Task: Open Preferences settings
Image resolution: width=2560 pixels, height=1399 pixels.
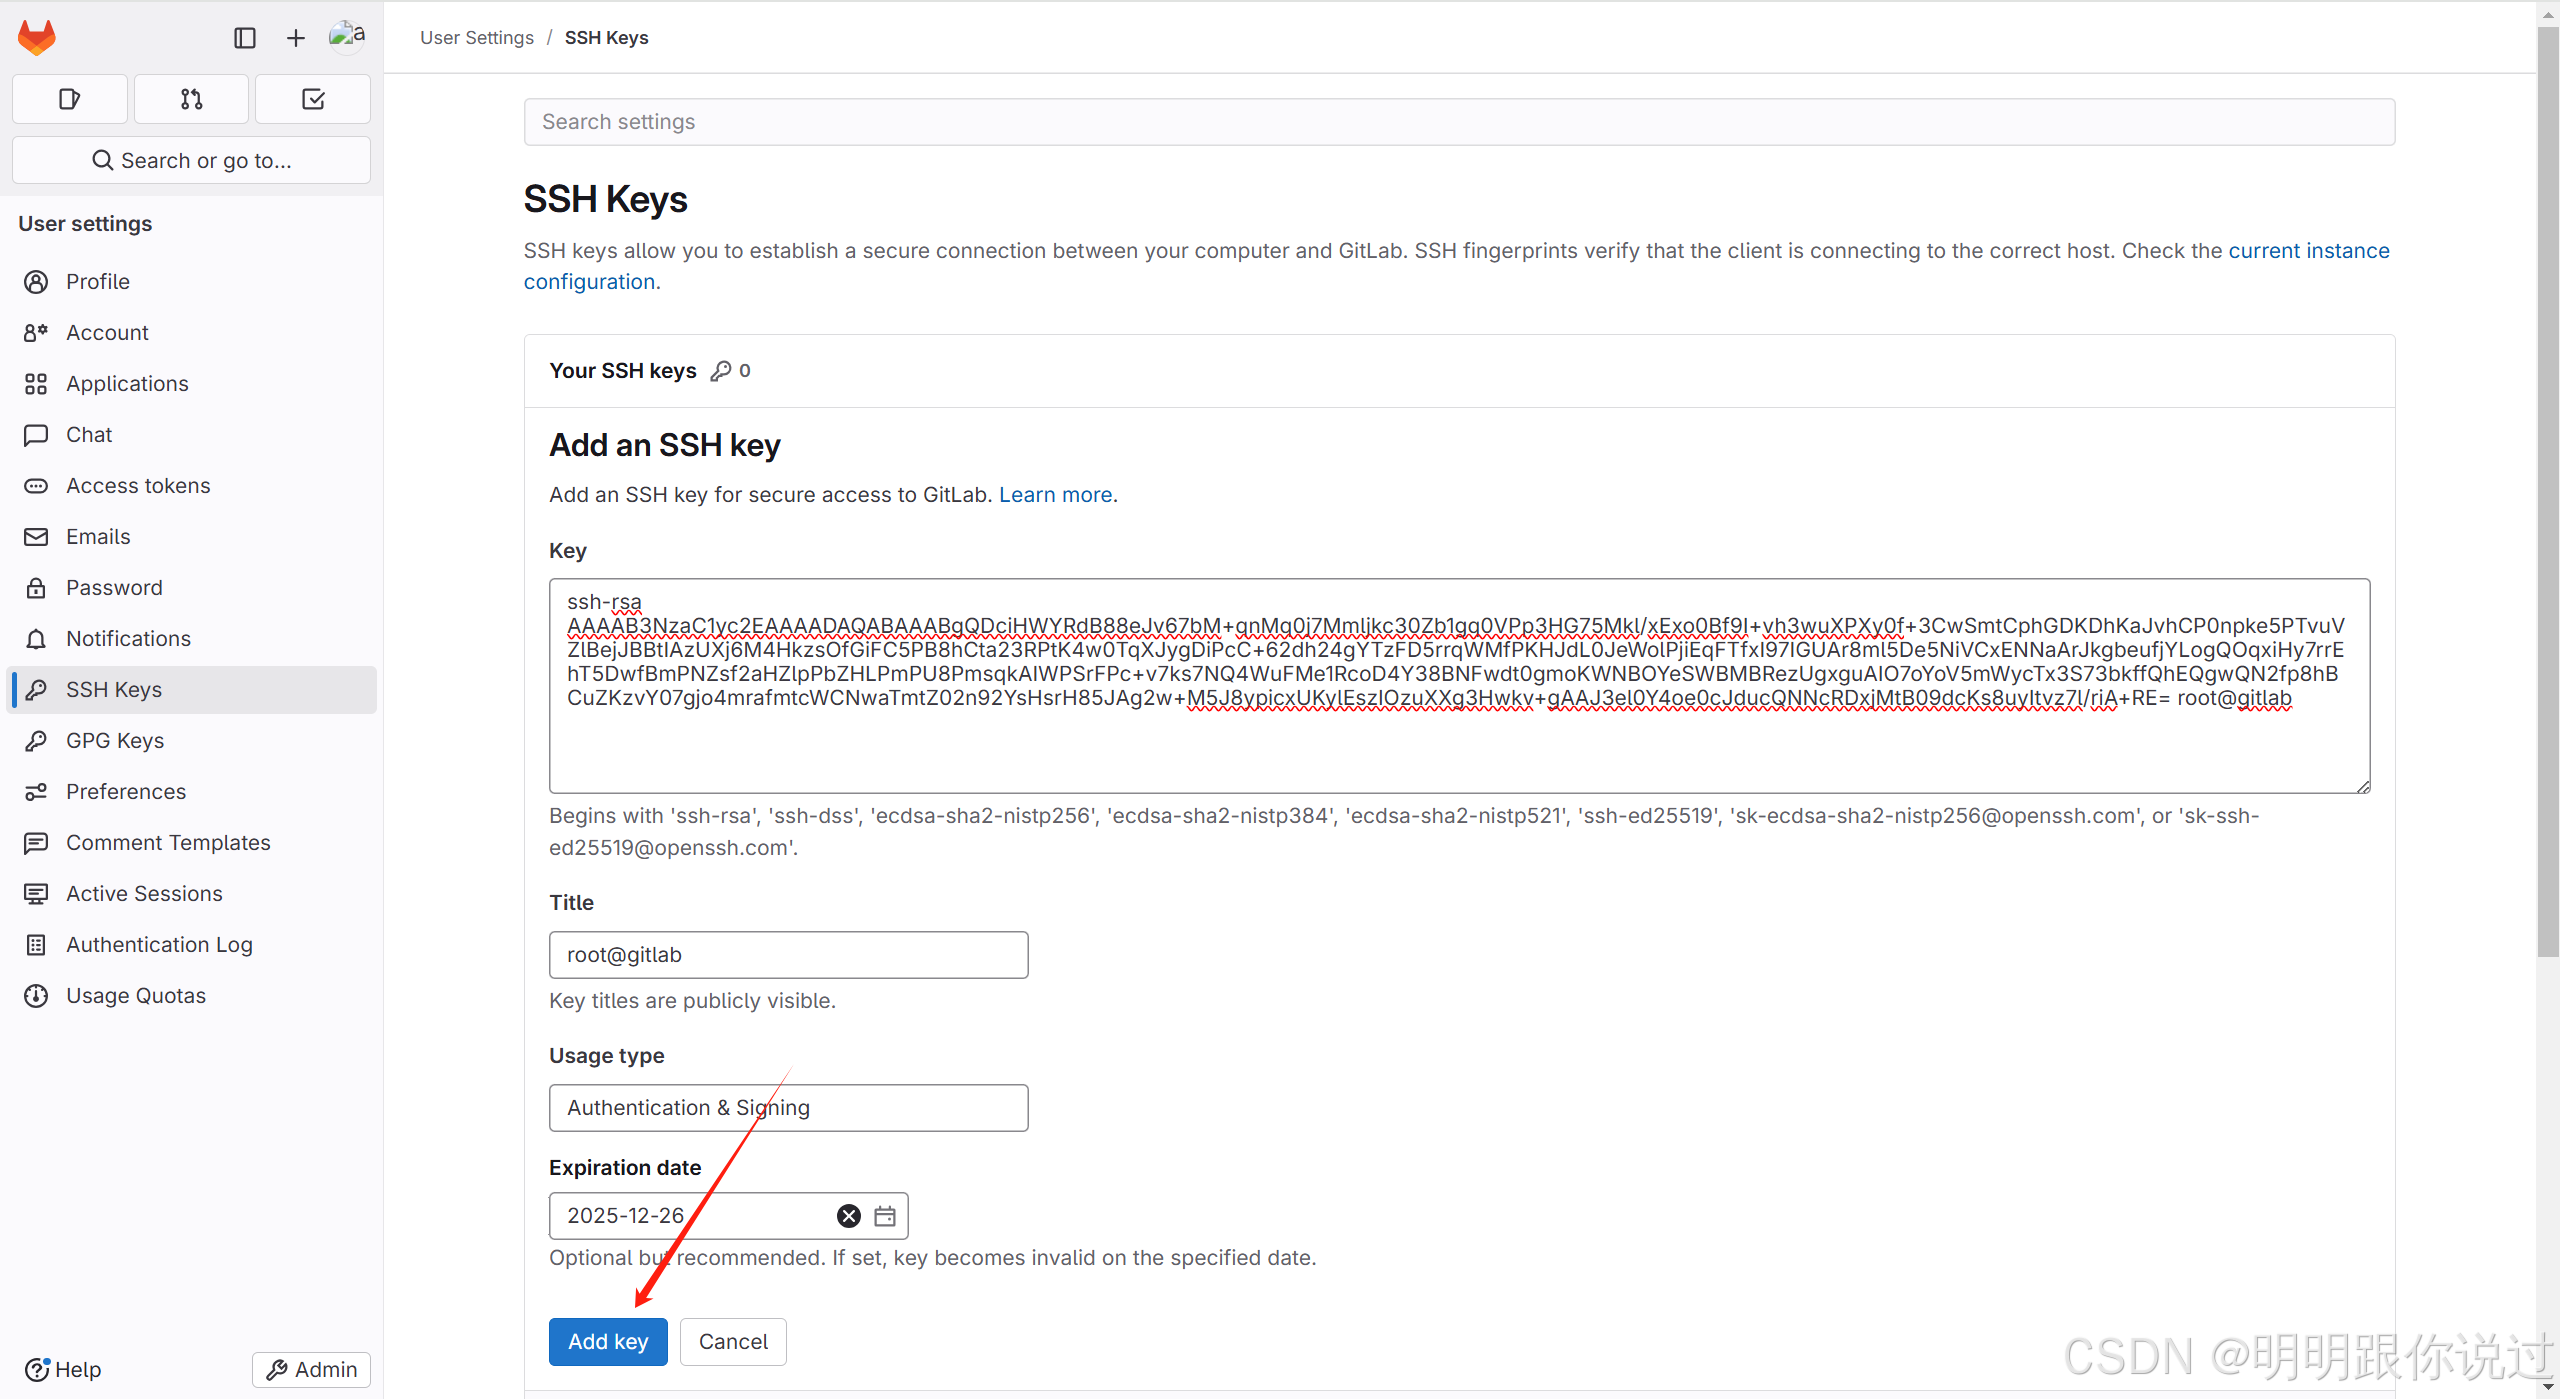Action: (191, 792)
